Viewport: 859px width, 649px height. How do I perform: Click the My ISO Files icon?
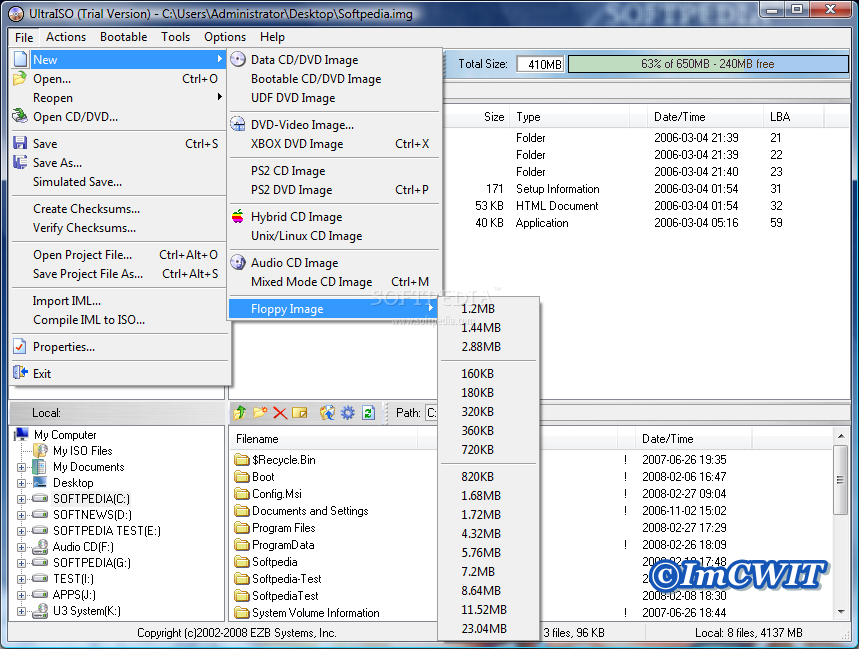tap(40, 450)
